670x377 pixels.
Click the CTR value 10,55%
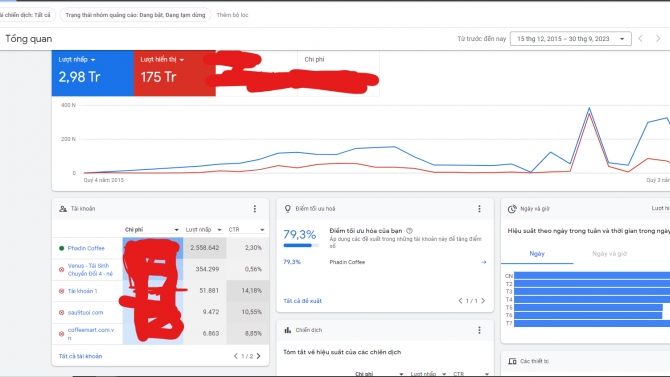point(251,312)
